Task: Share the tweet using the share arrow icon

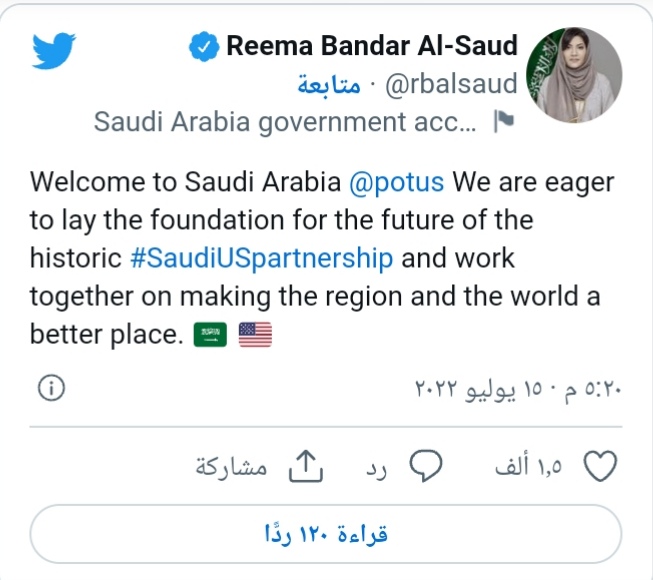Action: (x=303, y=465)
